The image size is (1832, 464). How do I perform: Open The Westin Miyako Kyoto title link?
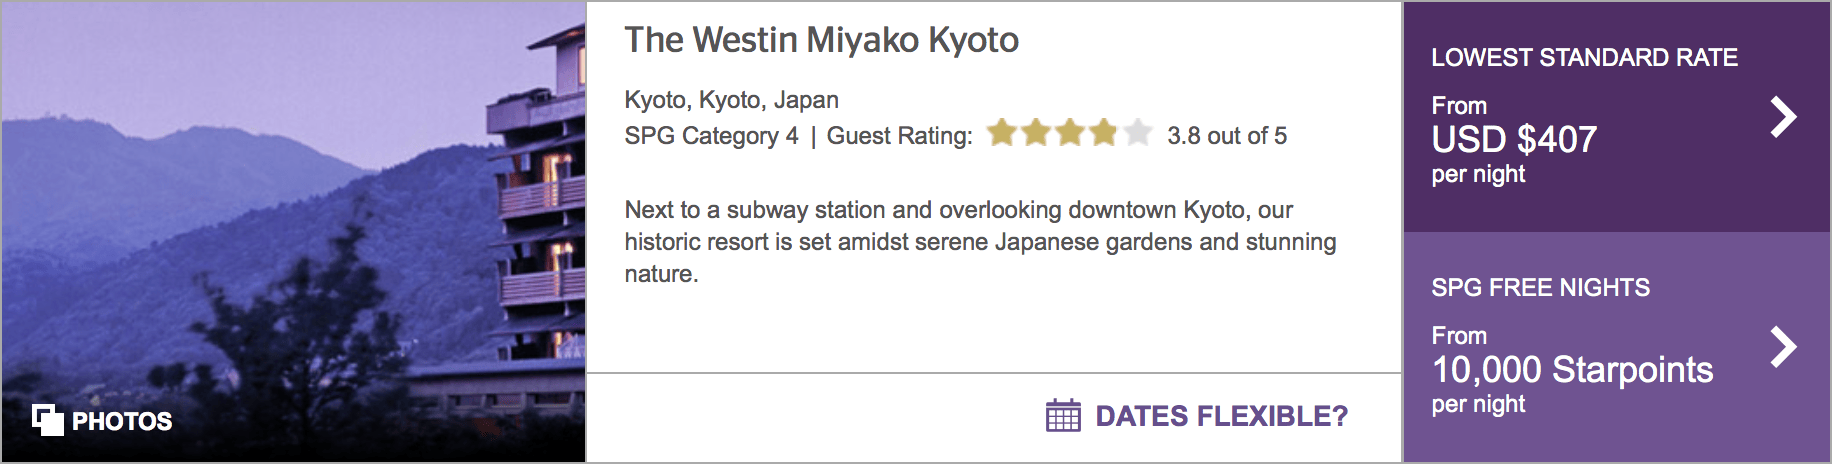pos(821,40)
